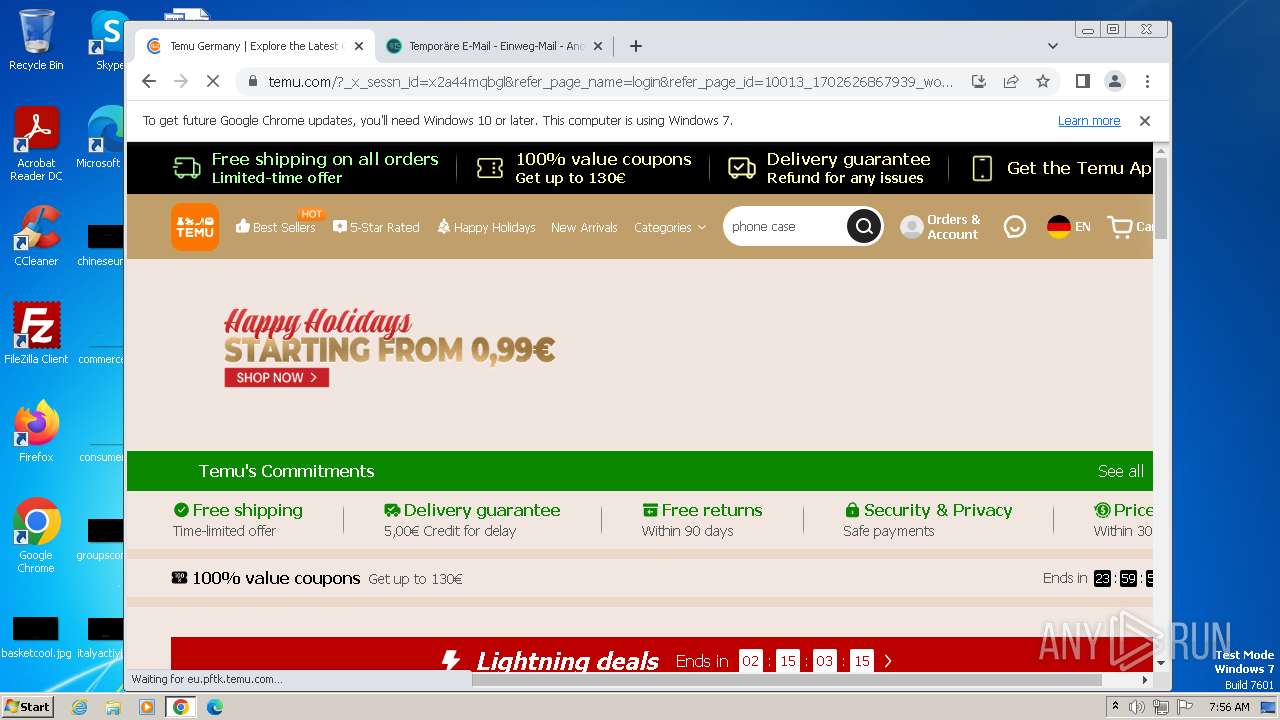
Task: Open New Arrivals page
Action: [x=584, y=227]
